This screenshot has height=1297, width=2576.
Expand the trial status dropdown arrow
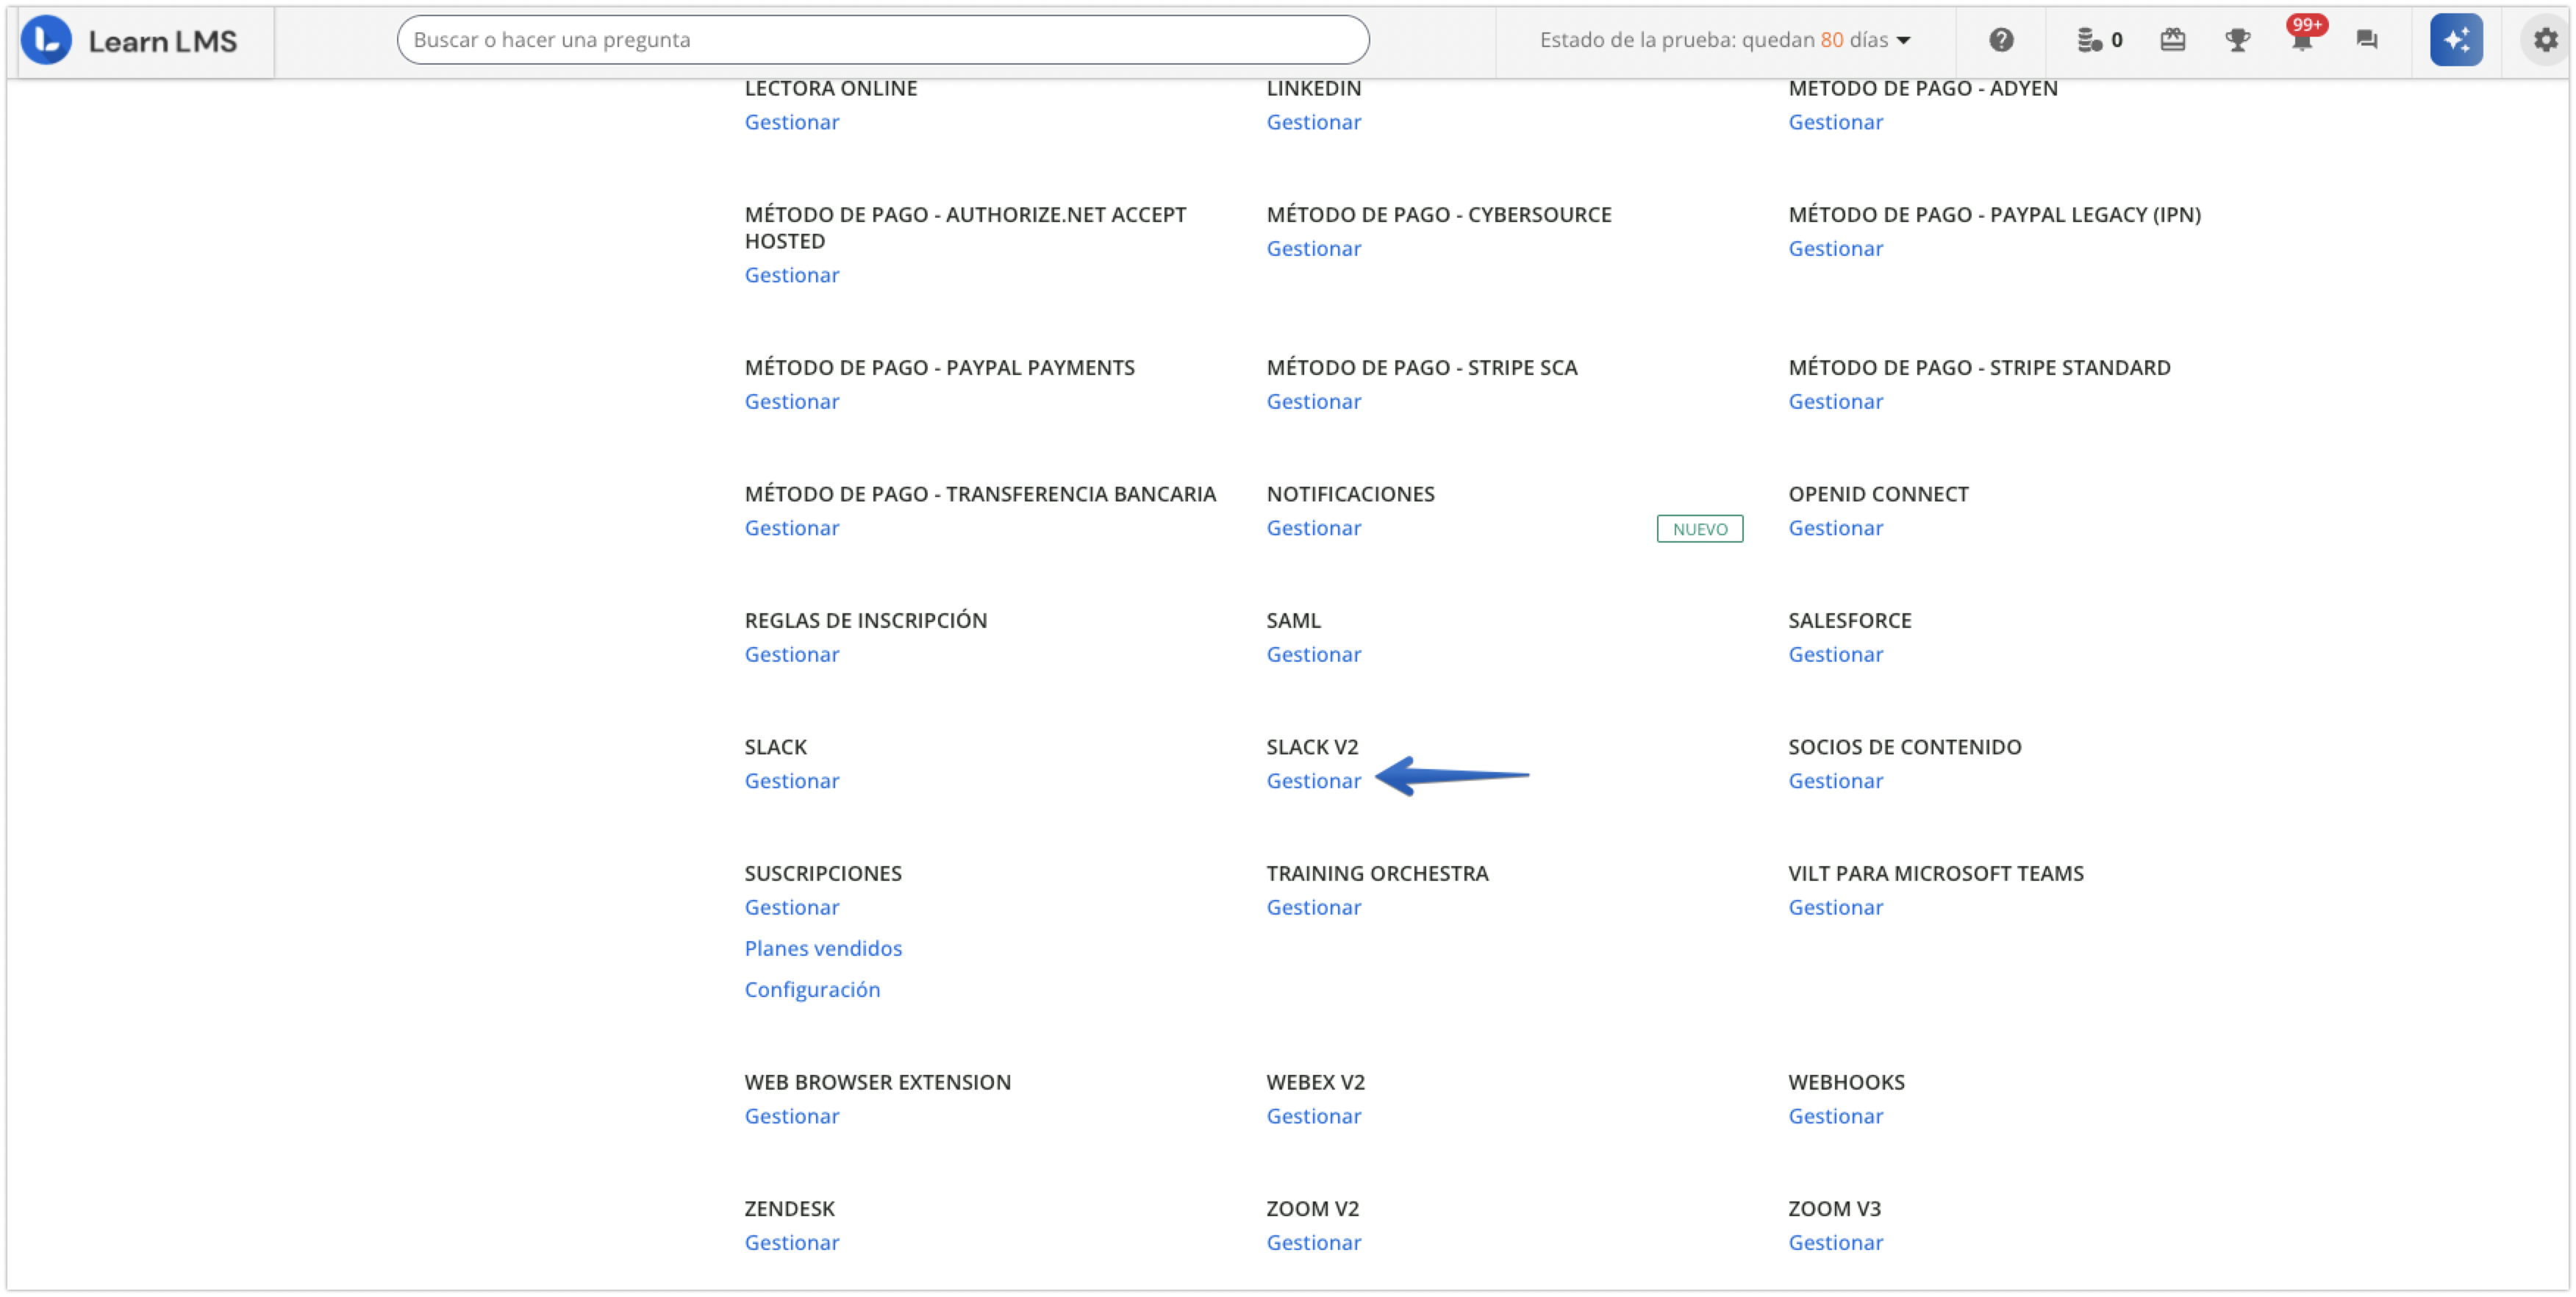tap(1903, 40)
